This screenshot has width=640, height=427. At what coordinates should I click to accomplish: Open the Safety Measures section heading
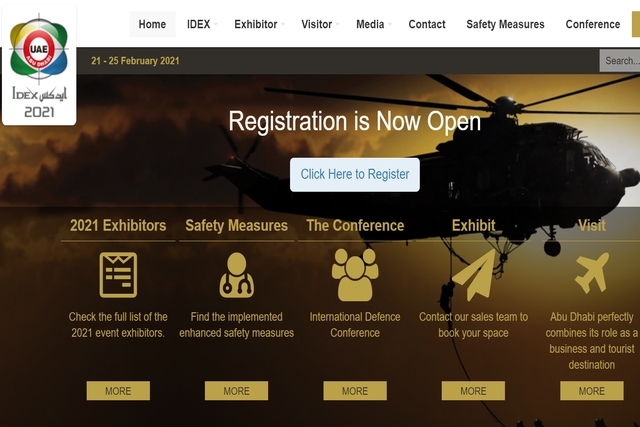[237, 225]
